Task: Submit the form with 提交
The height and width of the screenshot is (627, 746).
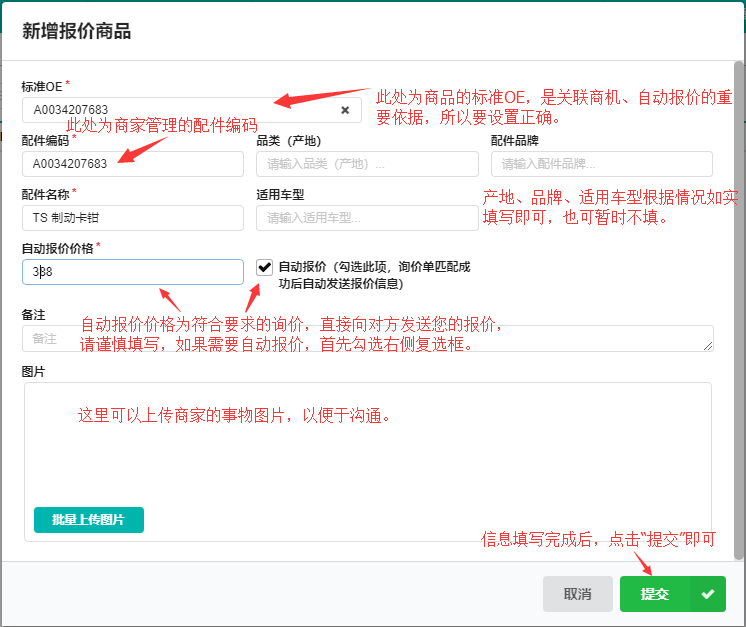Action: (655, 594)
